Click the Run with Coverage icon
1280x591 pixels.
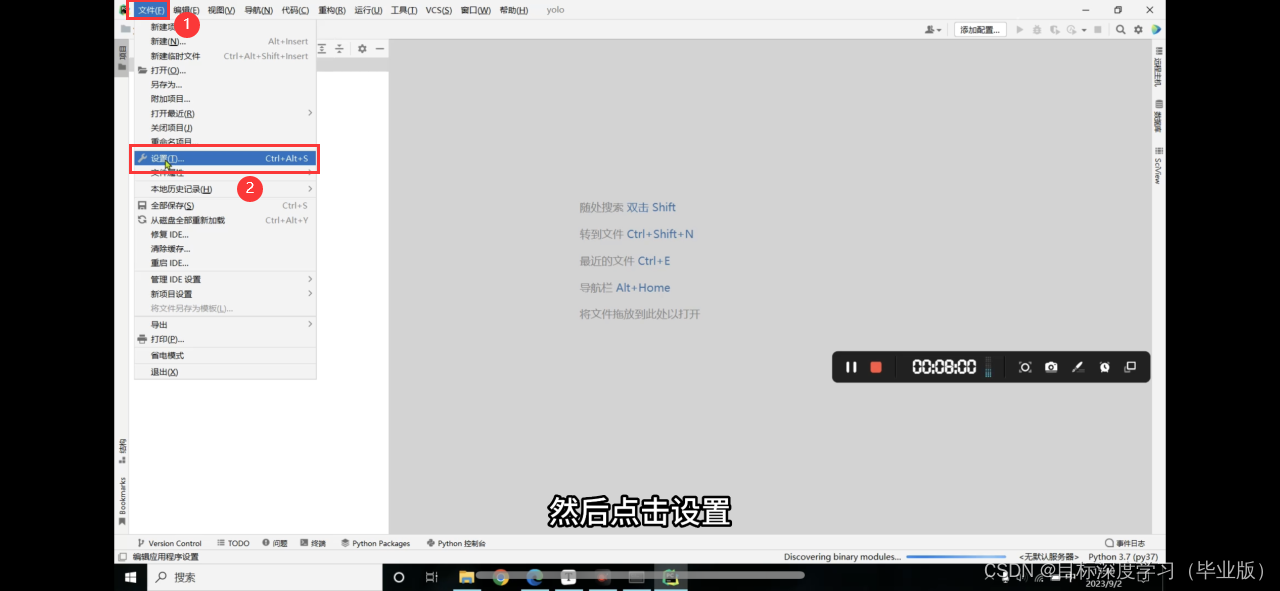pyautogui.click(x=1055, y=30)
